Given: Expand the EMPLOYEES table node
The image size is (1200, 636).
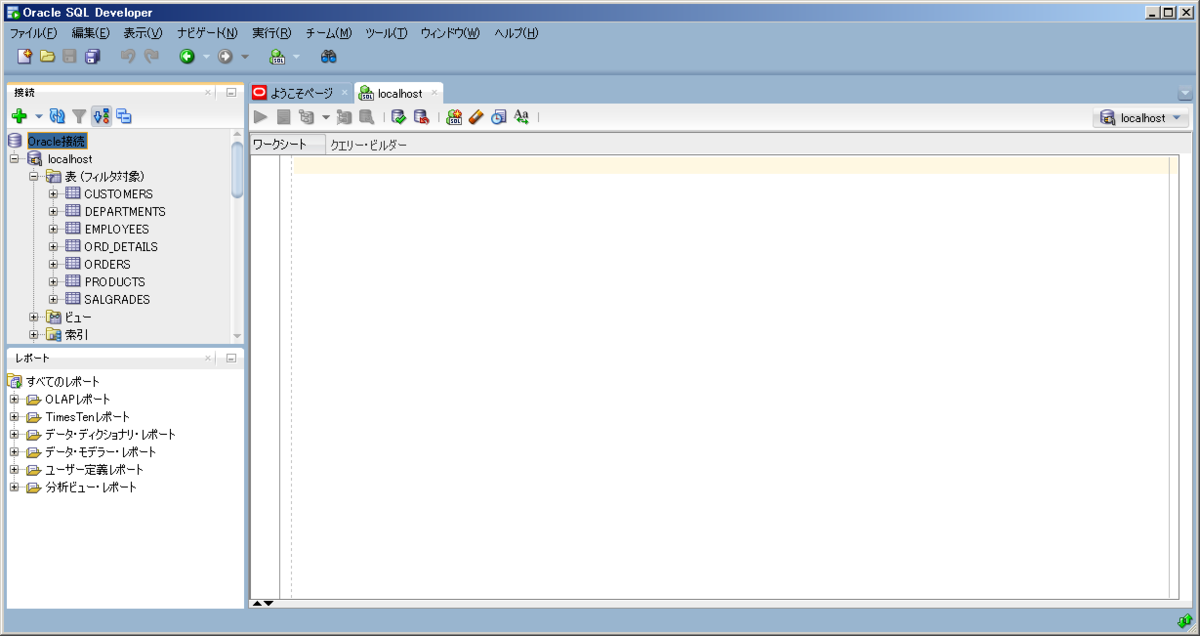Looking at the screenshot, I should tap(52, 228).
